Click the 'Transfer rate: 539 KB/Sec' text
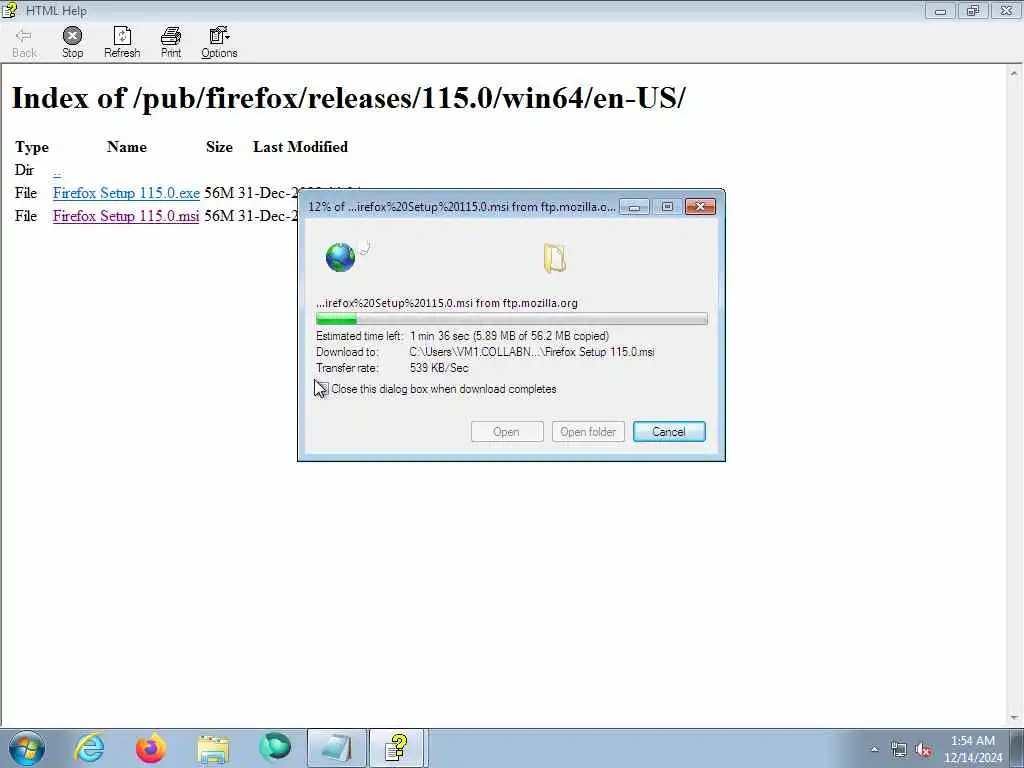The height and width of the screenshot is (768, 1024). 392,368
